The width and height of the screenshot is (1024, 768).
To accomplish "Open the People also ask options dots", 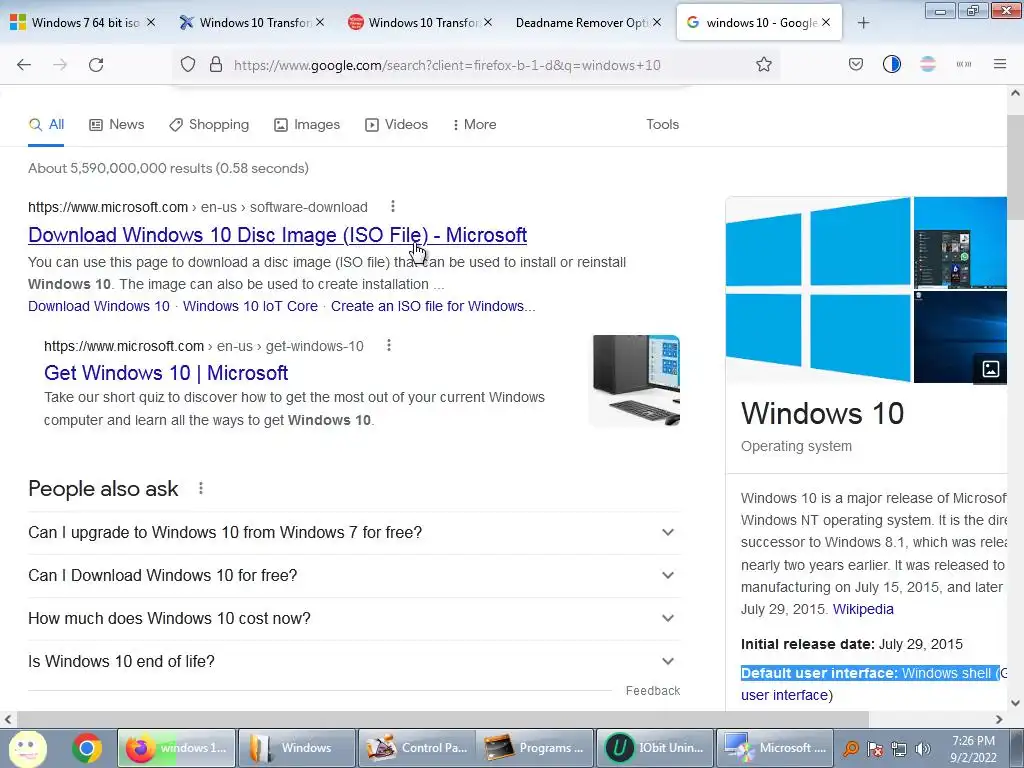I will pos(200,488).
